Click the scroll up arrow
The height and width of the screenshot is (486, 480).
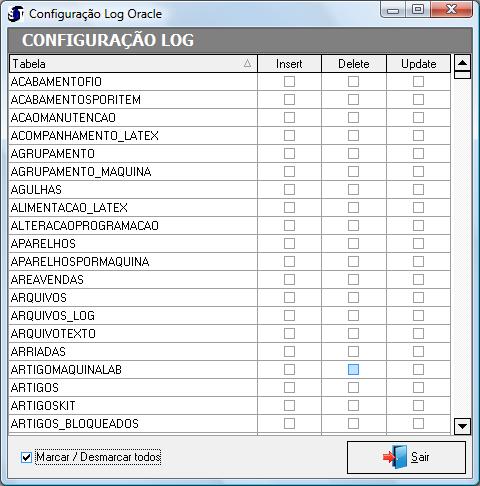[462, 63]
